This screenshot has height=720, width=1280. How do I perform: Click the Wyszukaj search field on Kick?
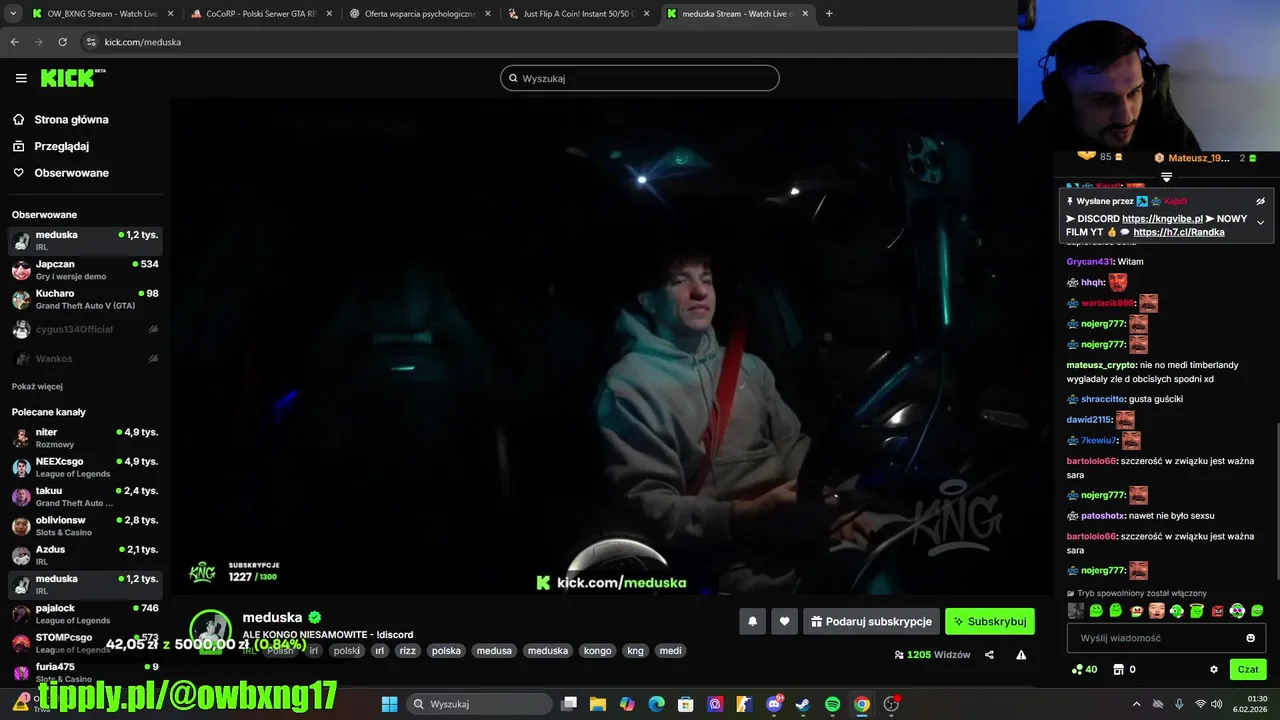640,78
